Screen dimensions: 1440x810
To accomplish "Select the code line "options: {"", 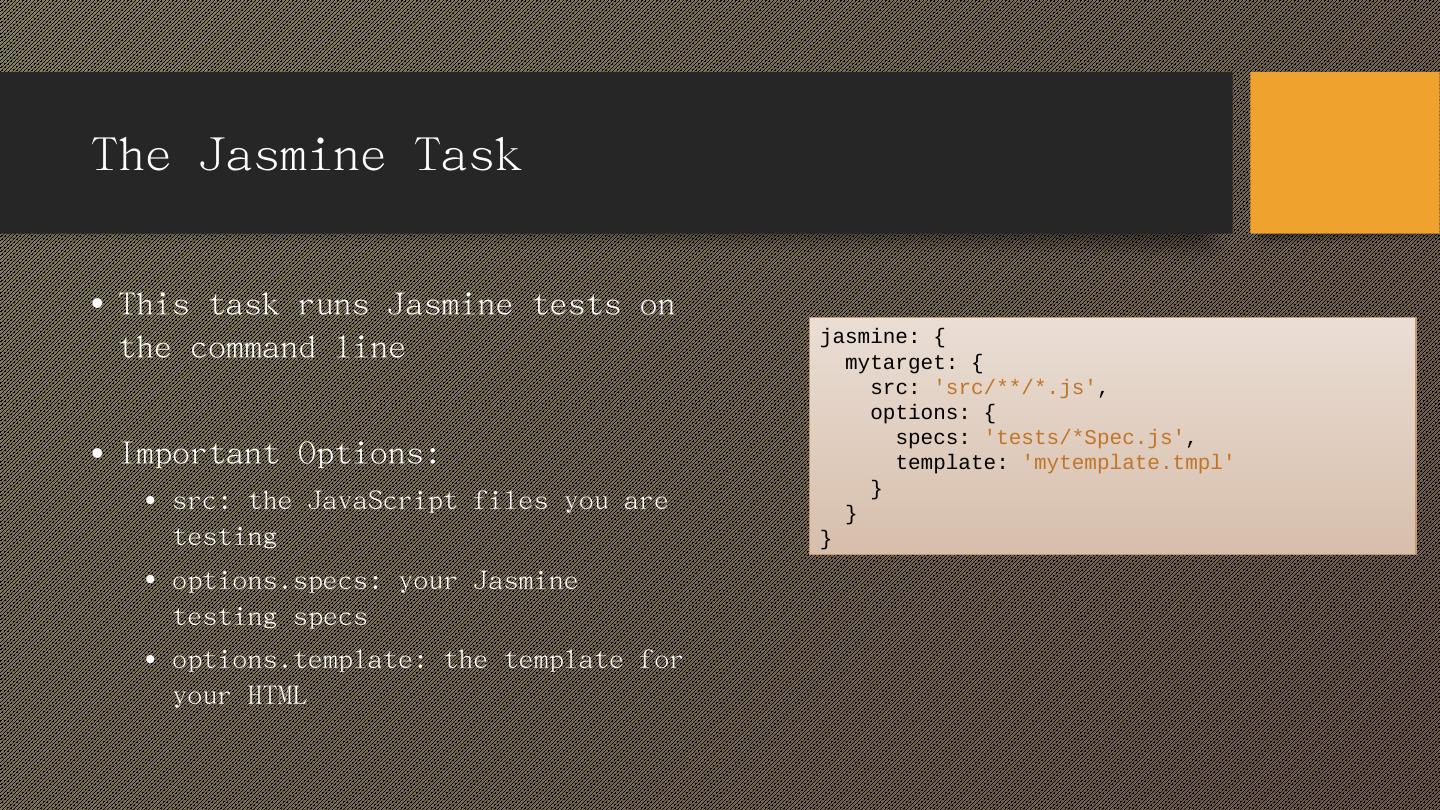I will point(933,413).
